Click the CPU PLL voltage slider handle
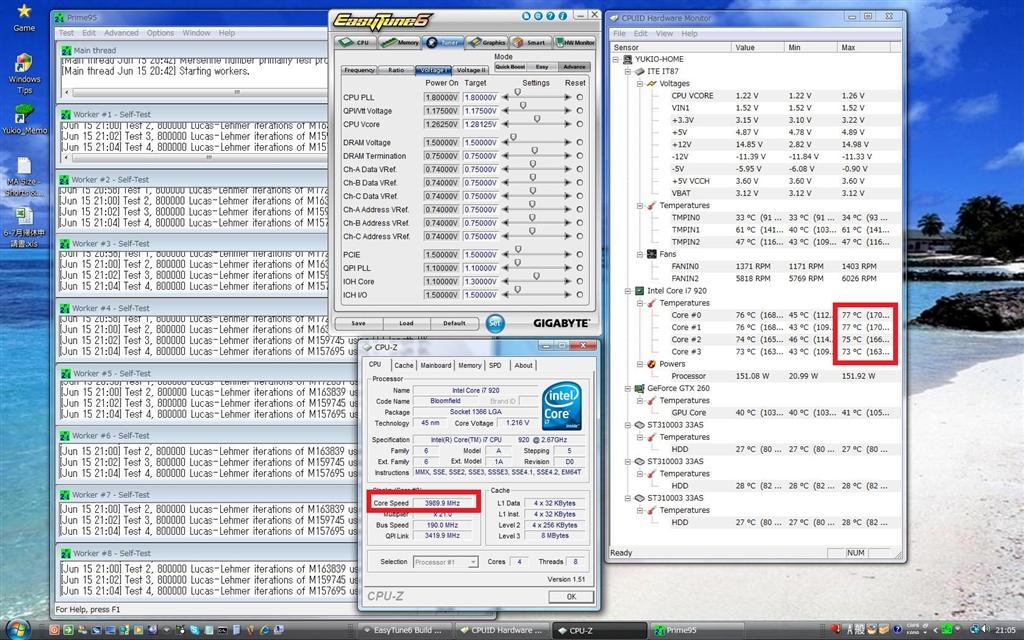The image size is (1024, 640). tap(517, 93)
